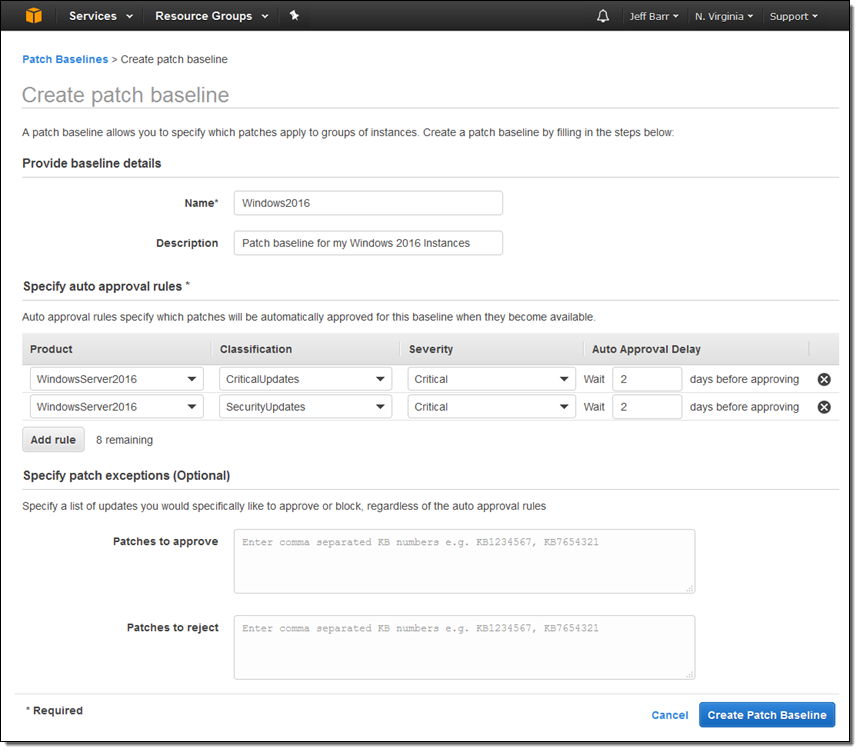Click the Create Patch Baseline button
Screen dimensions: 860x752
click(766, 715)
